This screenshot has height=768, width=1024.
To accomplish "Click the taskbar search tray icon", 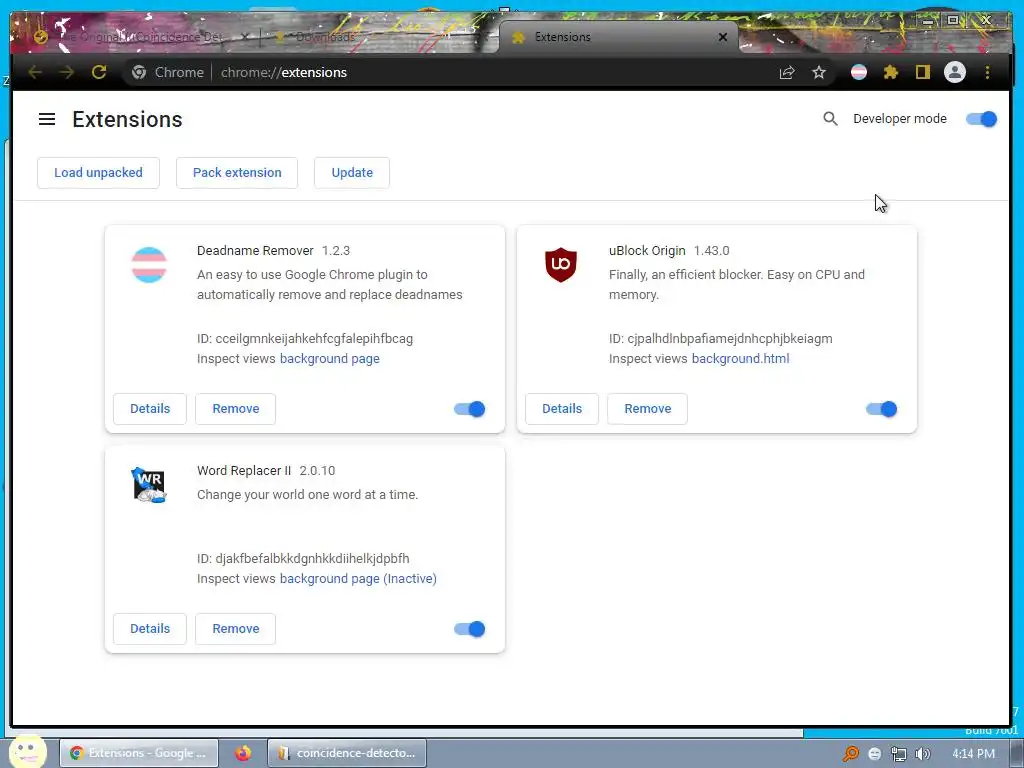I will (x=851, y=754).
